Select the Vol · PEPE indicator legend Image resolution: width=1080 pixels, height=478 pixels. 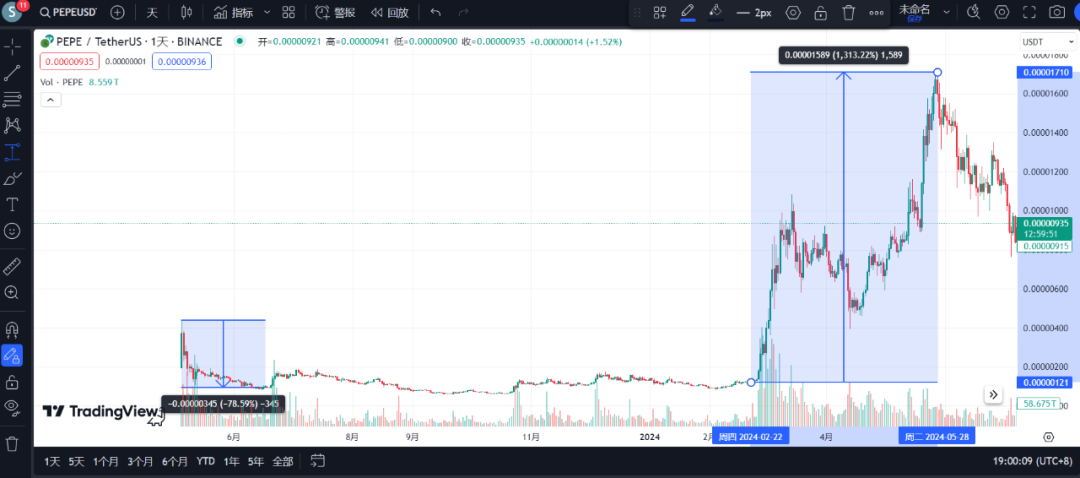point(61,82)
